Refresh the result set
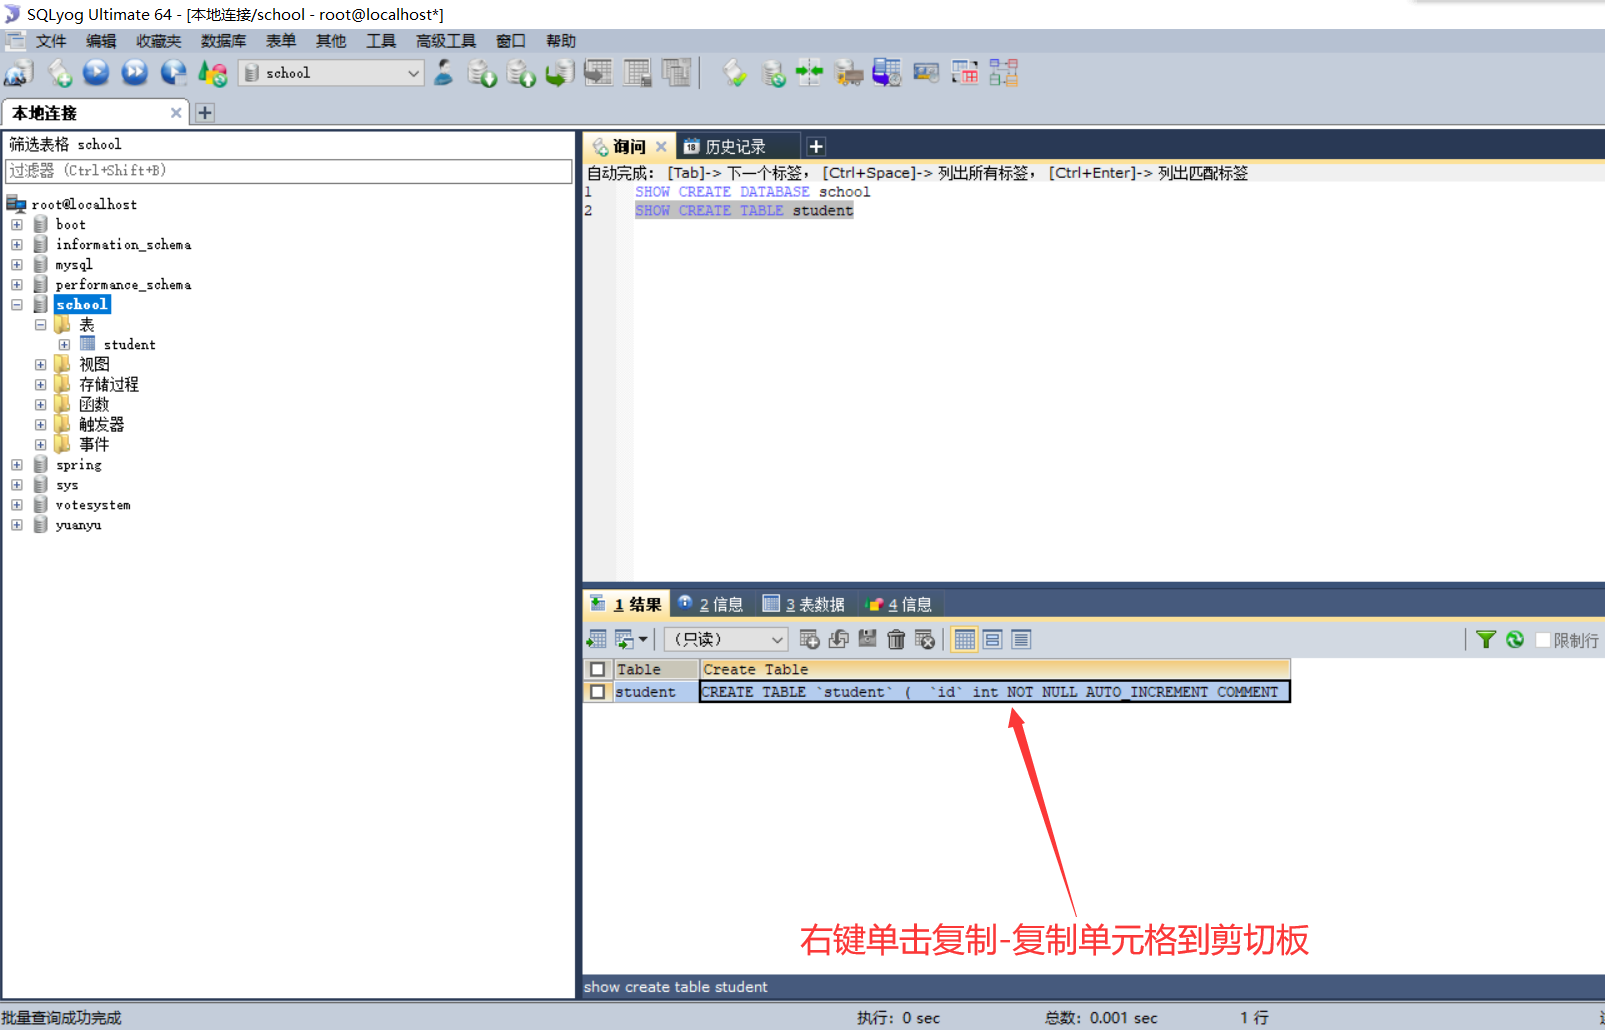The width and height of the screenshot is (1605, 1030). pyautogui.click(x=1515, y=639)
